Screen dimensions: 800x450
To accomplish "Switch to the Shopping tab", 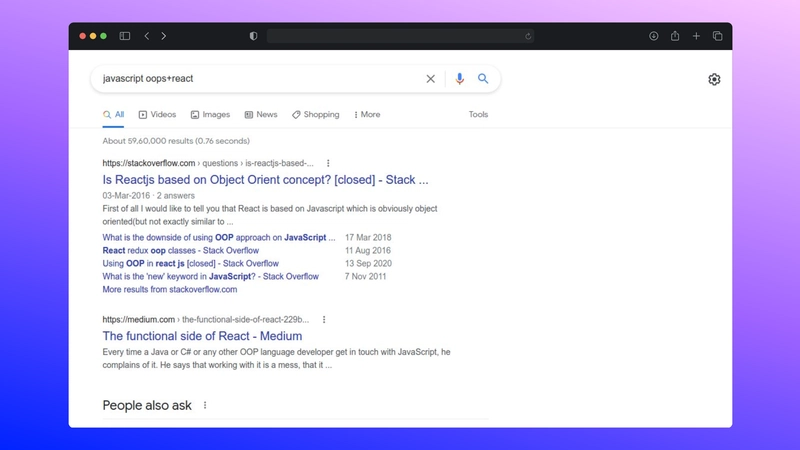I will 315,115.
